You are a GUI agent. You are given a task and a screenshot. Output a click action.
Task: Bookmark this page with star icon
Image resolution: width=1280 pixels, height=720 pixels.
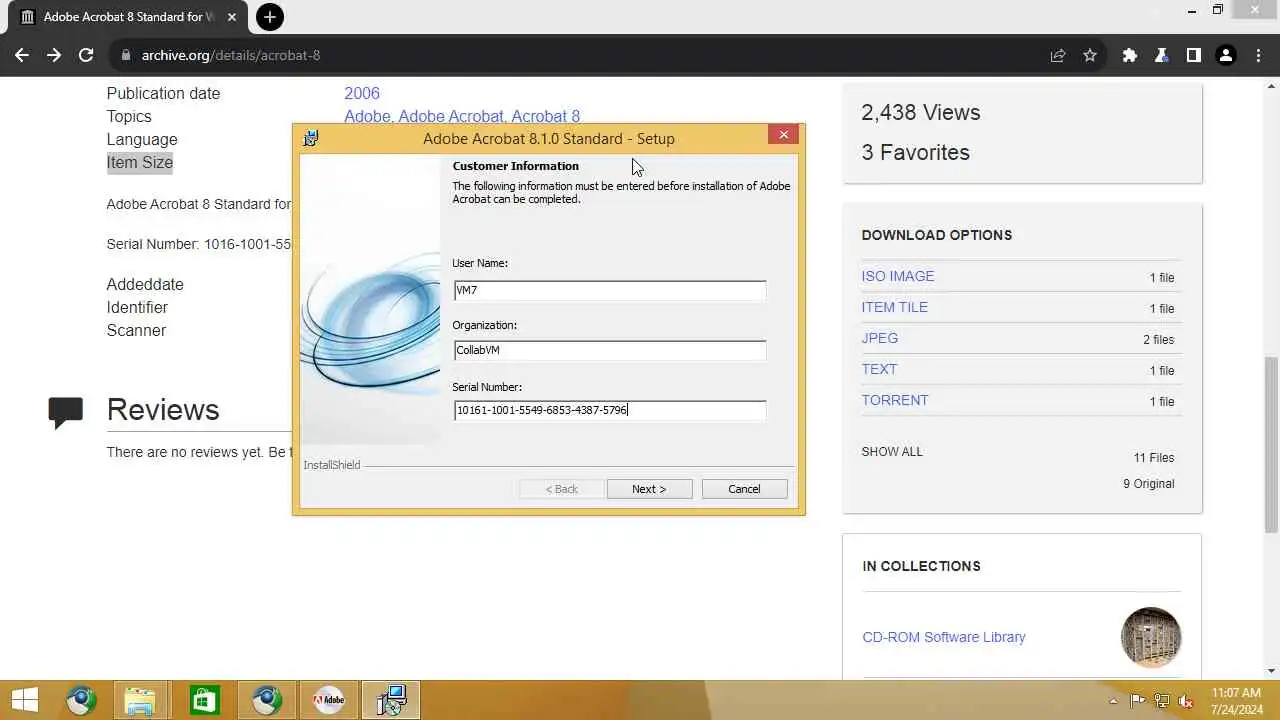click(x=1090, y=55)
